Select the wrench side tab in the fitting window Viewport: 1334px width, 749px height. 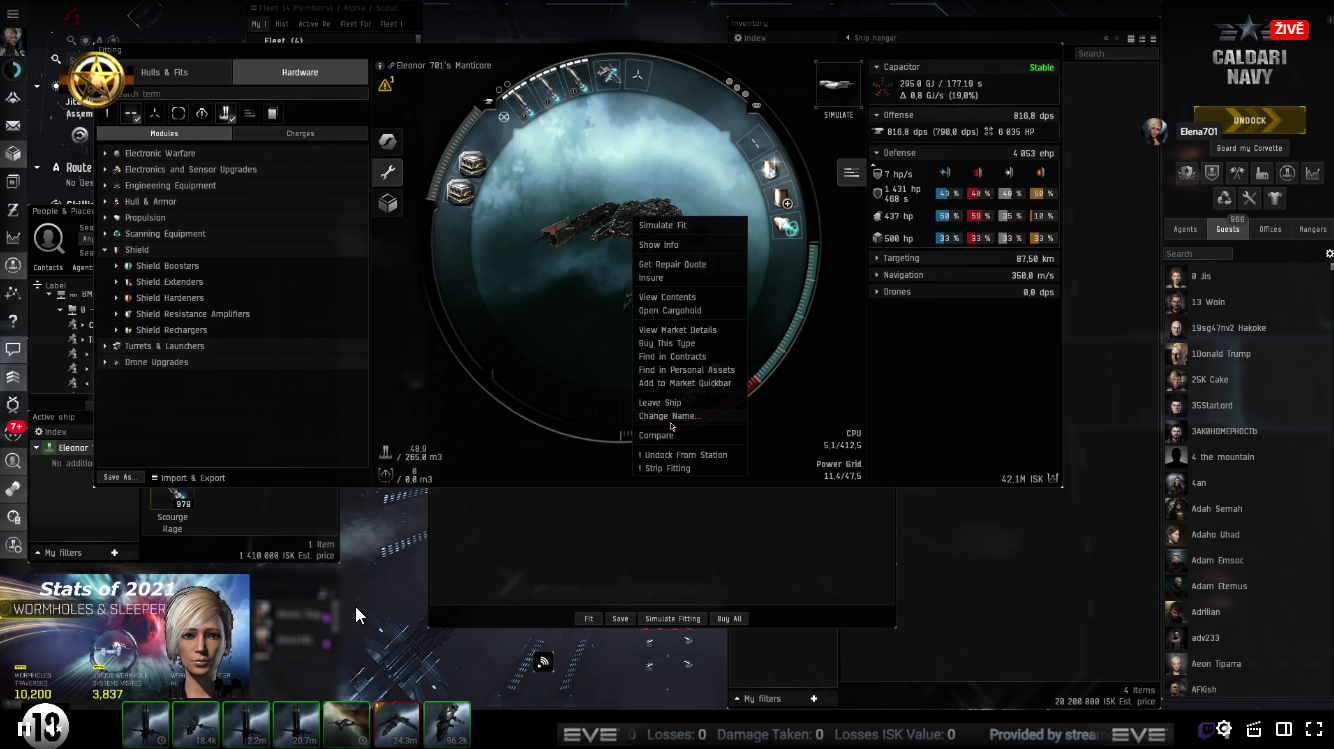click(388, 172)
